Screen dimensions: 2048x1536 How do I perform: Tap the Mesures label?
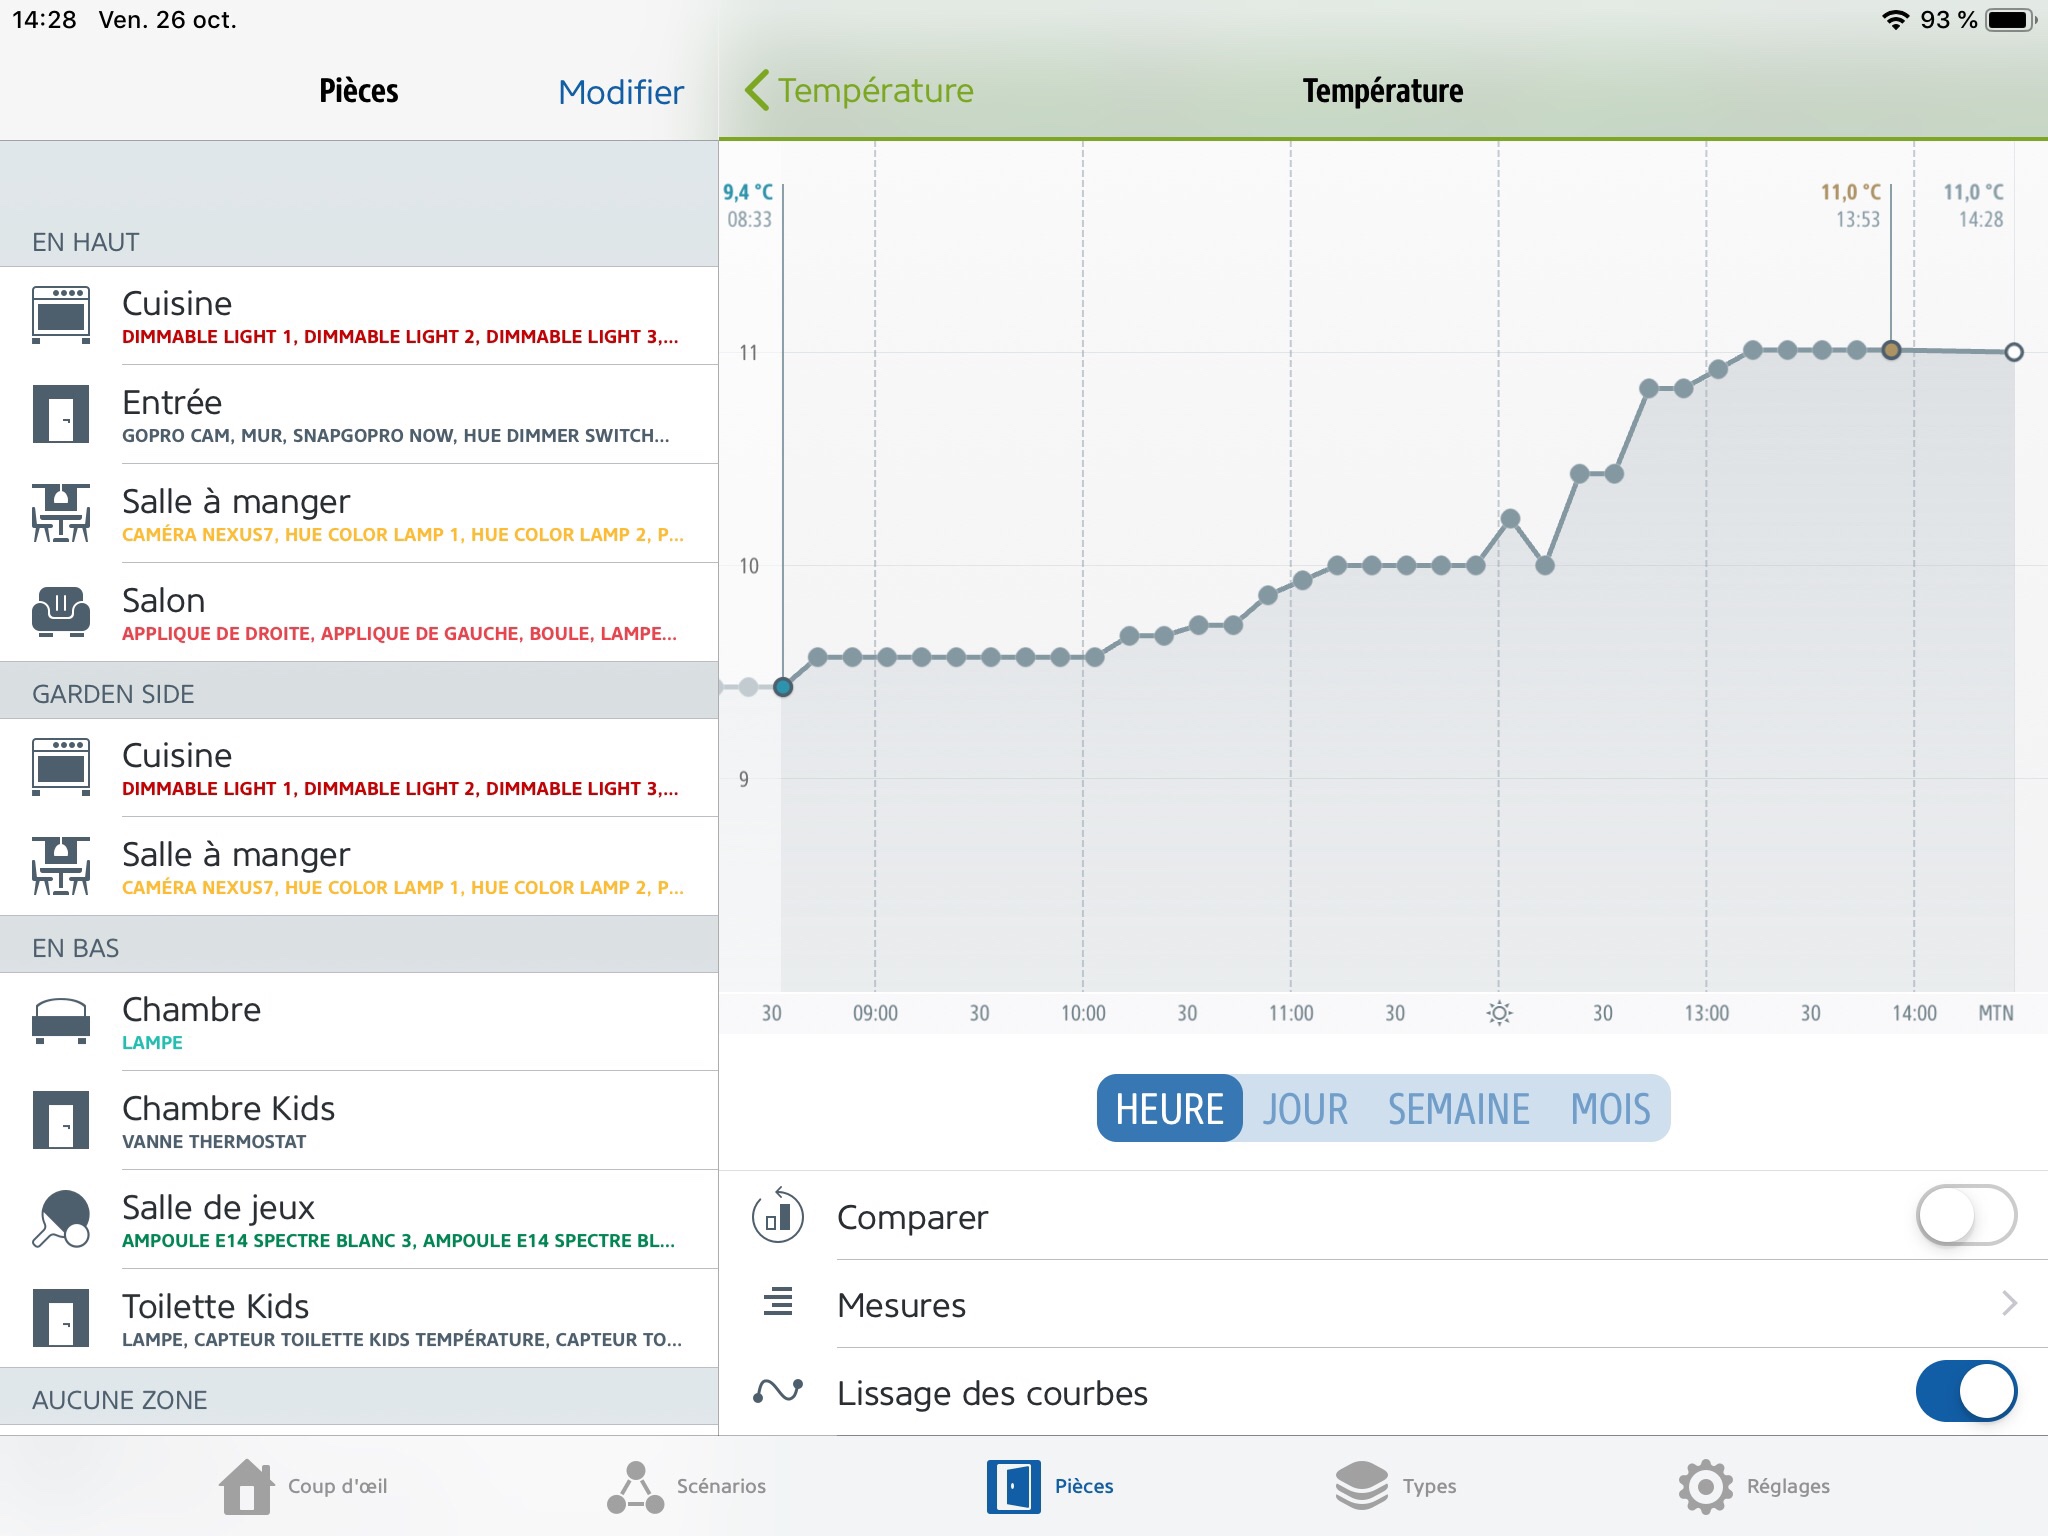(x=902, y=1304)
